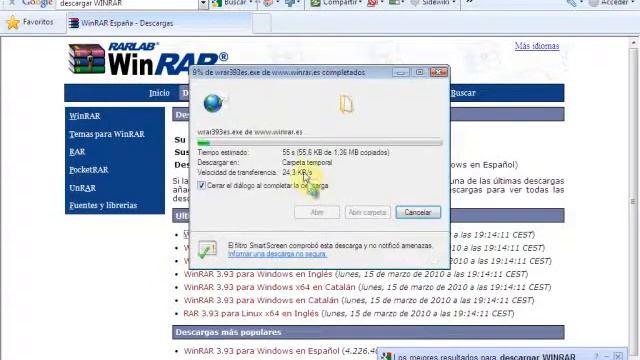Toggle 'Cerrar el diálogo al completar la descarga'
The image size is (640, 360).
(x=201, y=185)
